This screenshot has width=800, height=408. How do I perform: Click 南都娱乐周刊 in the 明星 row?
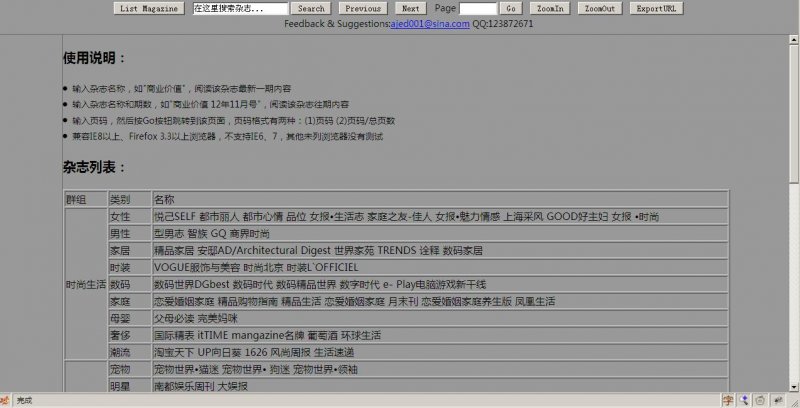tap(184, 386)
